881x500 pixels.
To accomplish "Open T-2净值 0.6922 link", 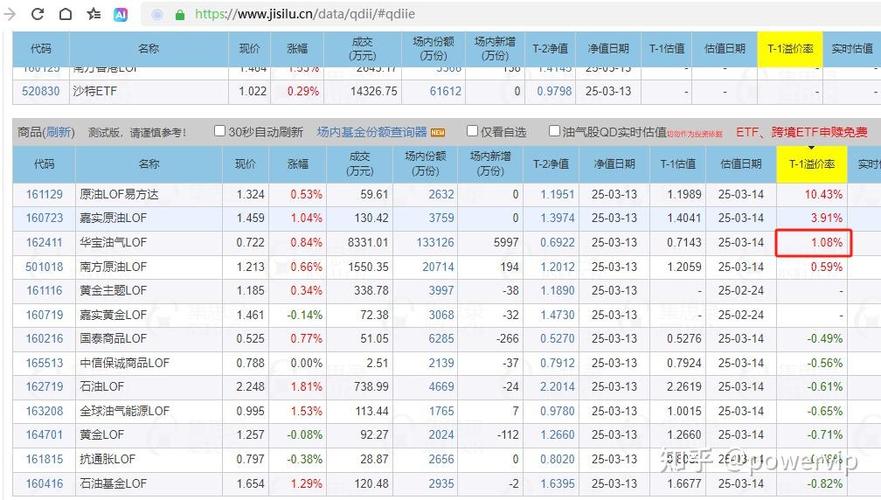I will point(557,243).
